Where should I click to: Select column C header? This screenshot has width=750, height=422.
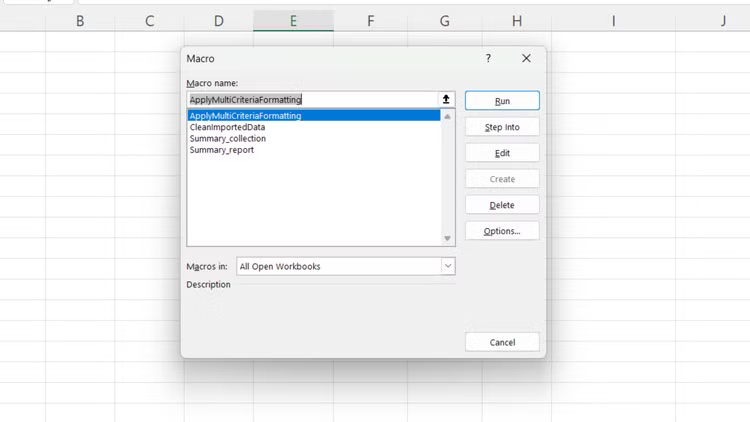pyautogui.click(x=149, y=21)
